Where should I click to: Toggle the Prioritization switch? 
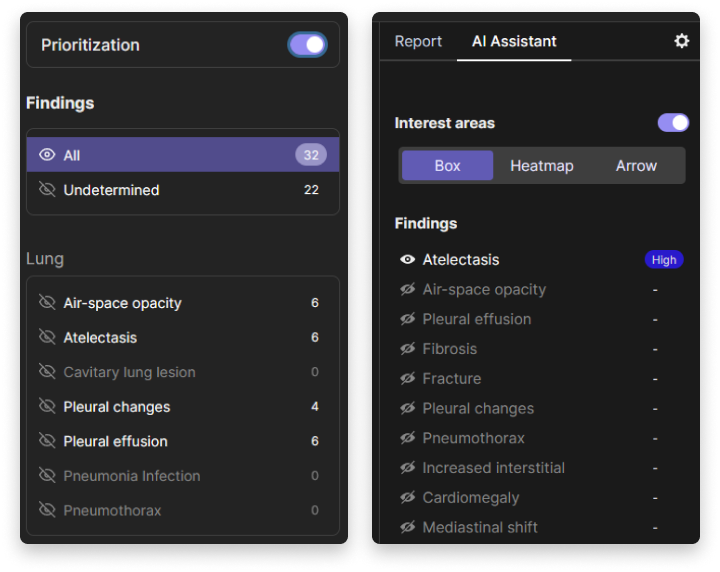(307, 45)
